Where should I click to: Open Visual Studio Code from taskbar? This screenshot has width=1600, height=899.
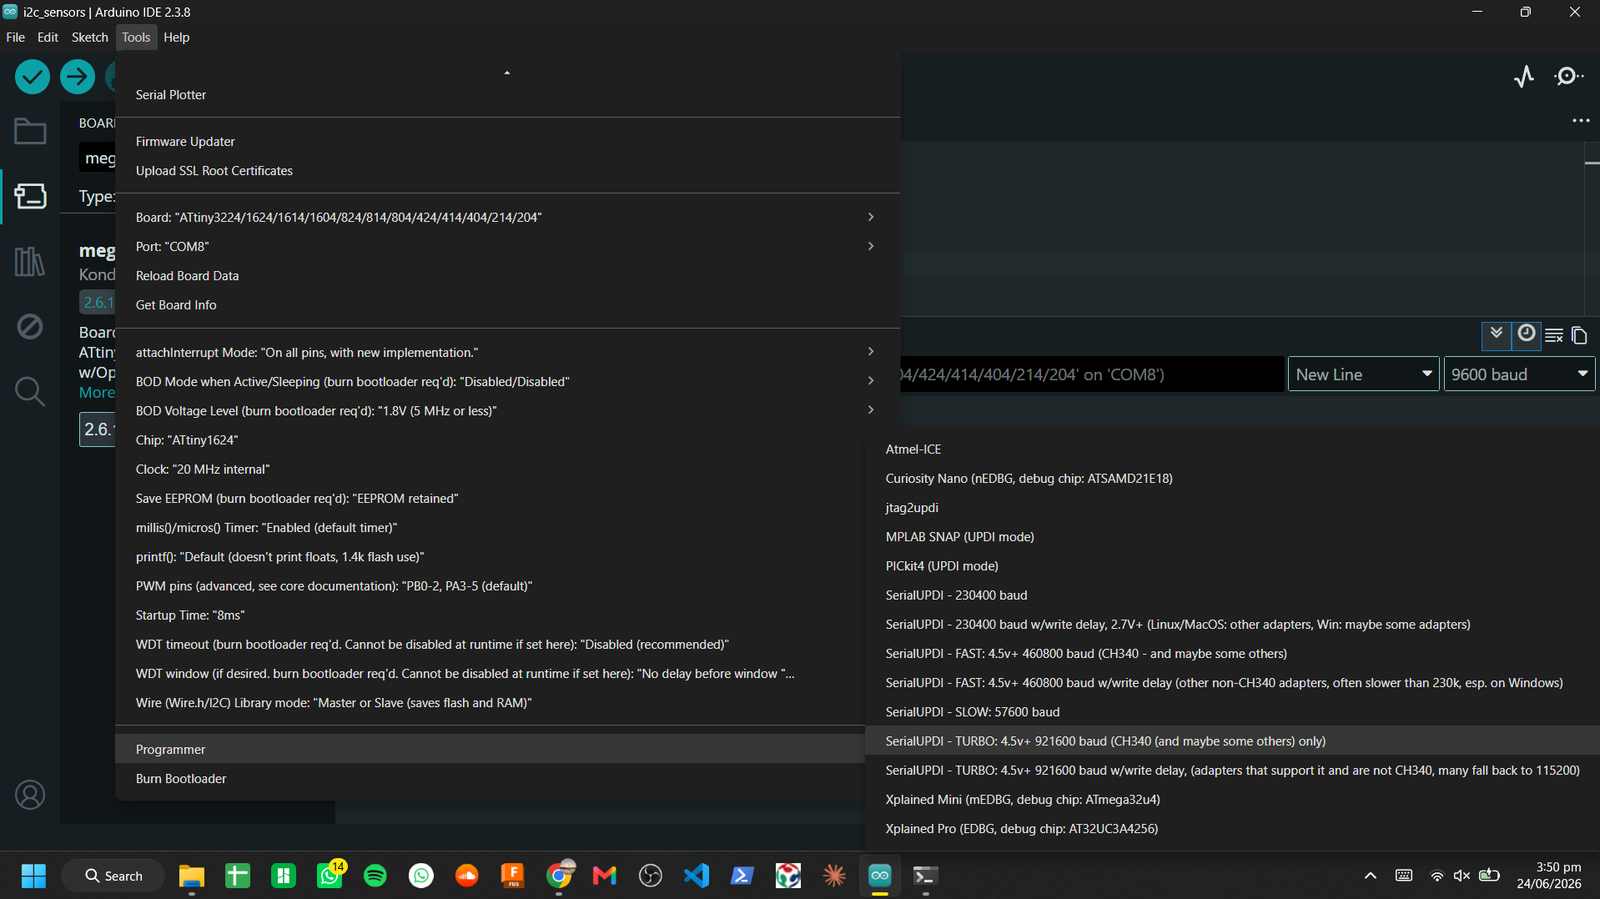tap(696, 876)
